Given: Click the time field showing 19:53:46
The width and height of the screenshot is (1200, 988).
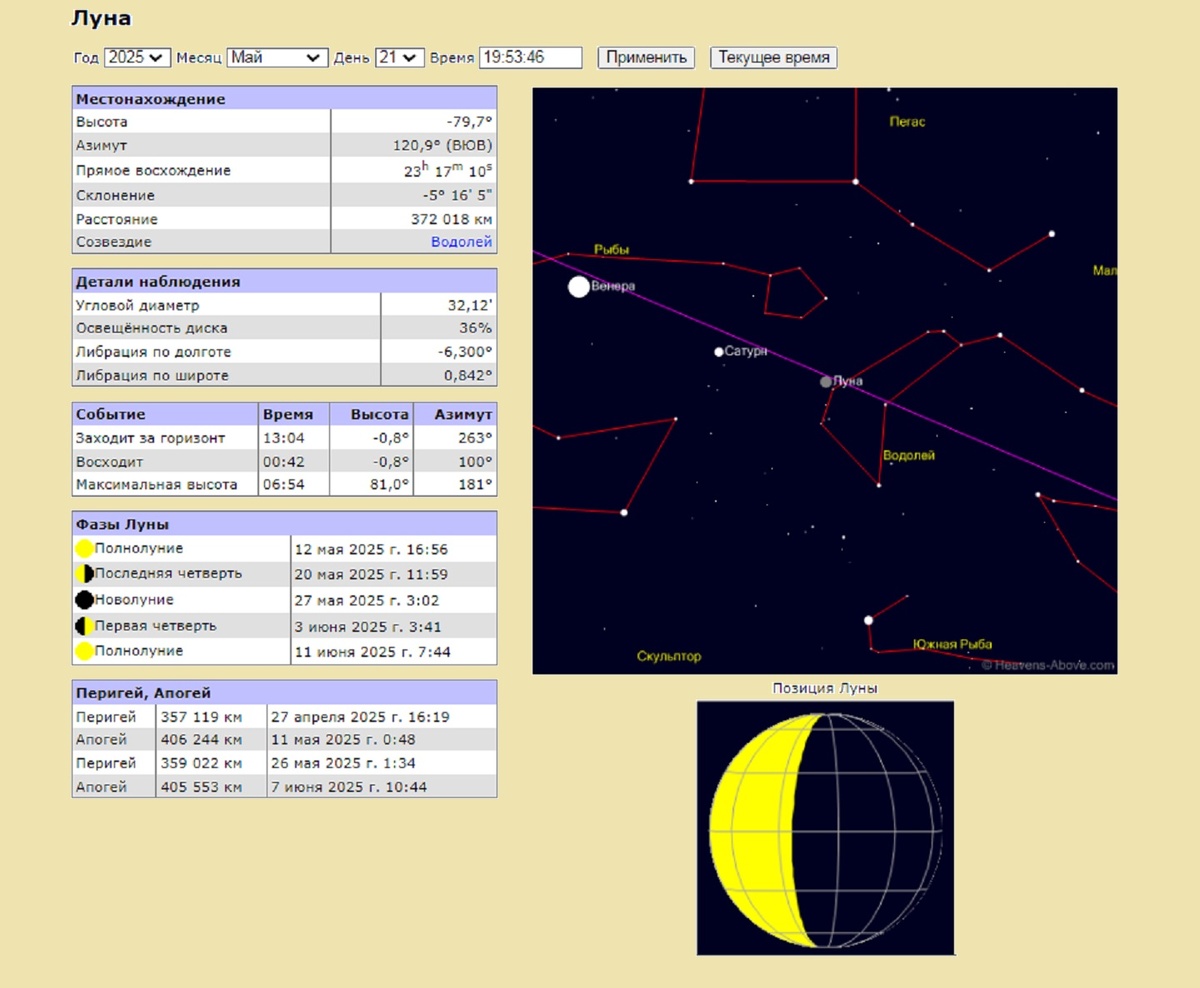Looking at the screenshot, I should pos(530,58).
